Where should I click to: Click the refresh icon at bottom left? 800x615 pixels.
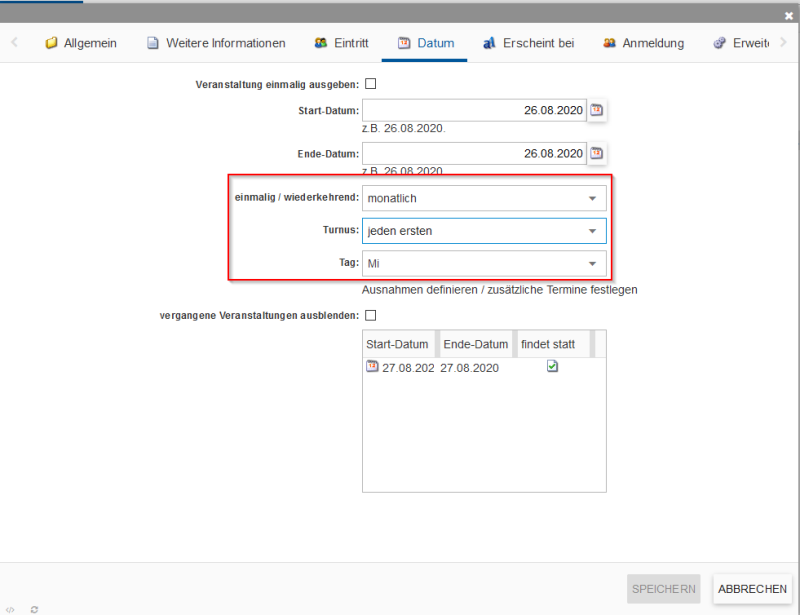[x=34, y=608]
